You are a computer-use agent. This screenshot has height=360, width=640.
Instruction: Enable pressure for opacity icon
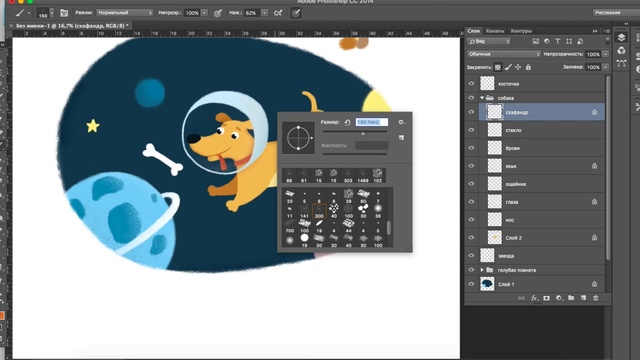(218, 13)
